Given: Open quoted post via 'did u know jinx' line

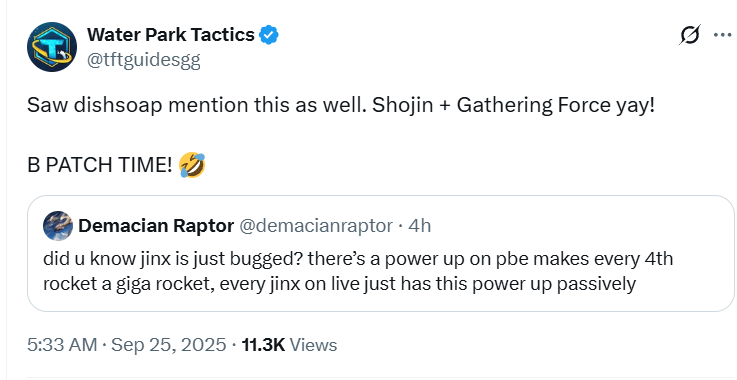Looking at the screenshot, I should click(358, 259).
